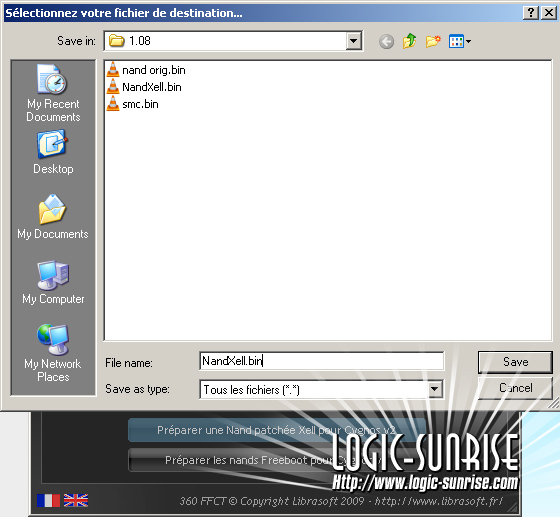The height and width of the screenshot is (517, 560).
Task: Expand the Save in folder dropdown
Action: tap(353, 41)
